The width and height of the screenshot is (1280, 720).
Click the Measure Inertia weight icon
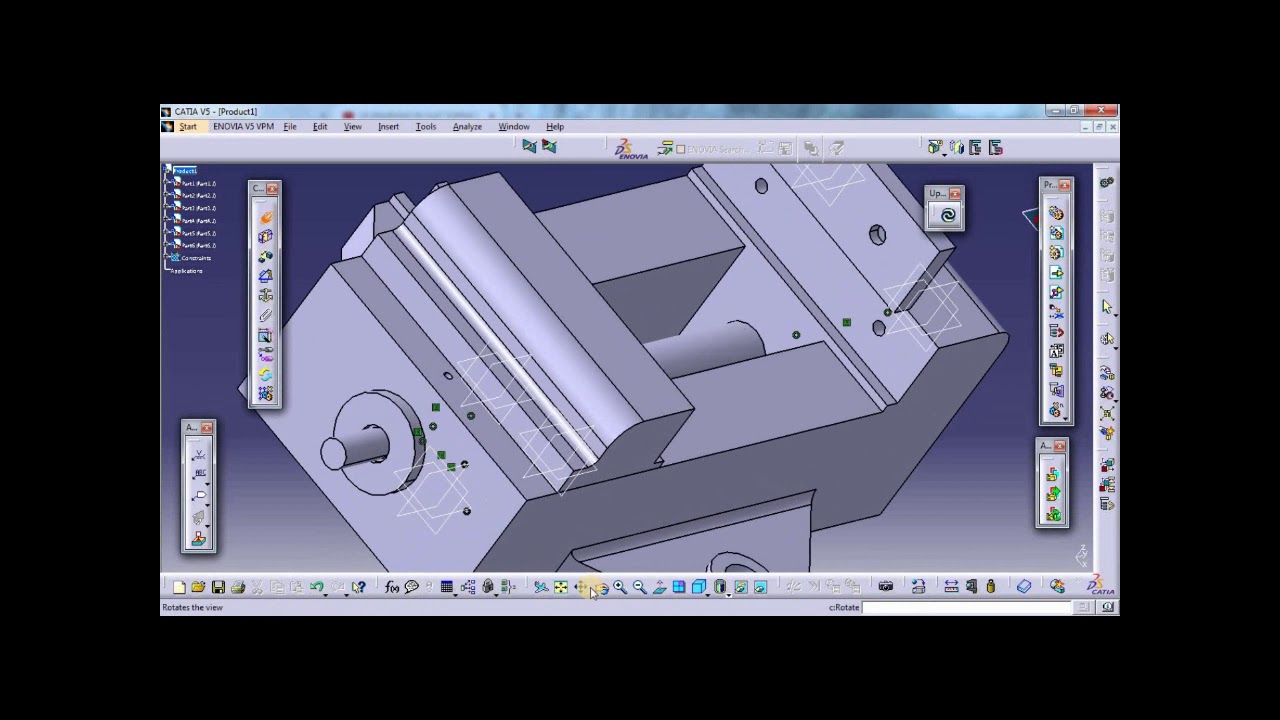991,587
